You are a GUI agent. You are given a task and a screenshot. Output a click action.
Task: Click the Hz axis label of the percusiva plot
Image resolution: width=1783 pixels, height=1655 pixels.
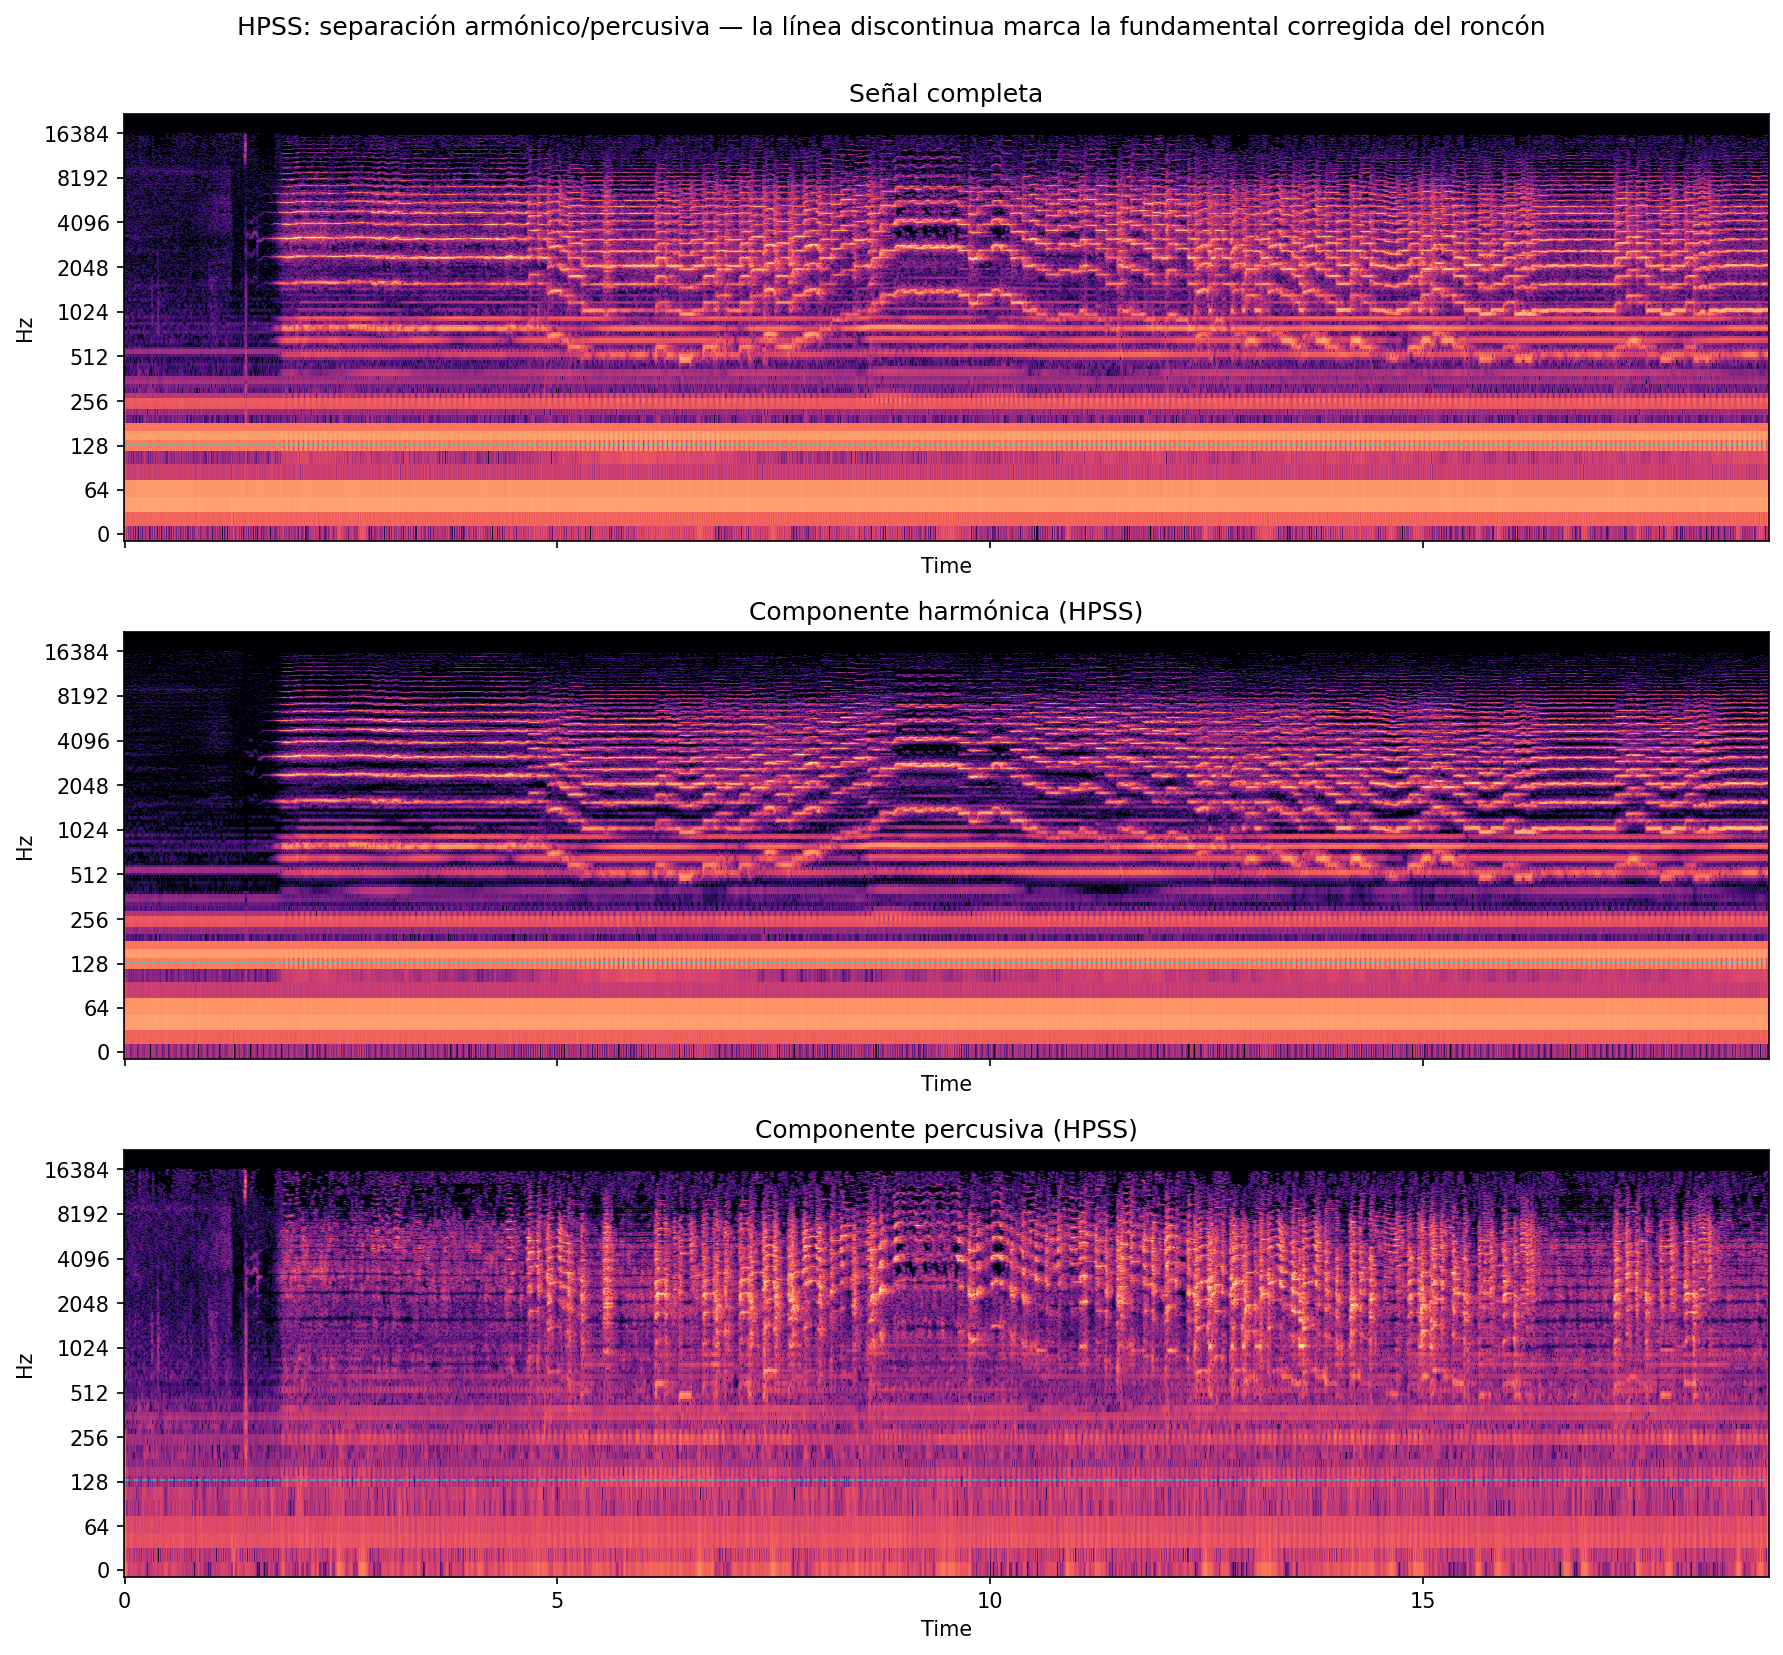[x=26, y=1365]
